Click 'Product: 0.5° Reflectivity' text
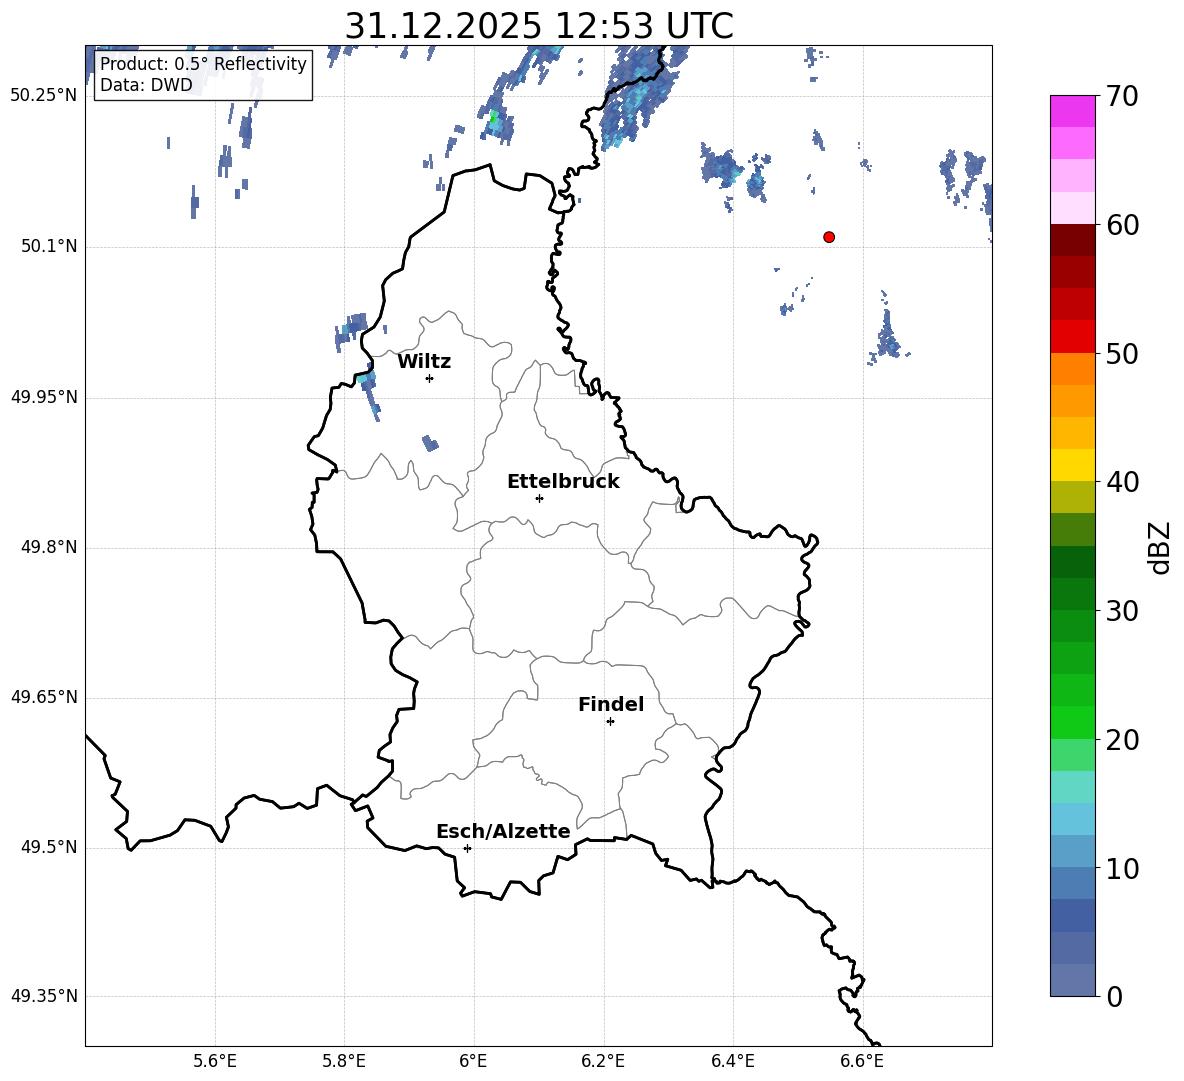 [x=203, y=64]
